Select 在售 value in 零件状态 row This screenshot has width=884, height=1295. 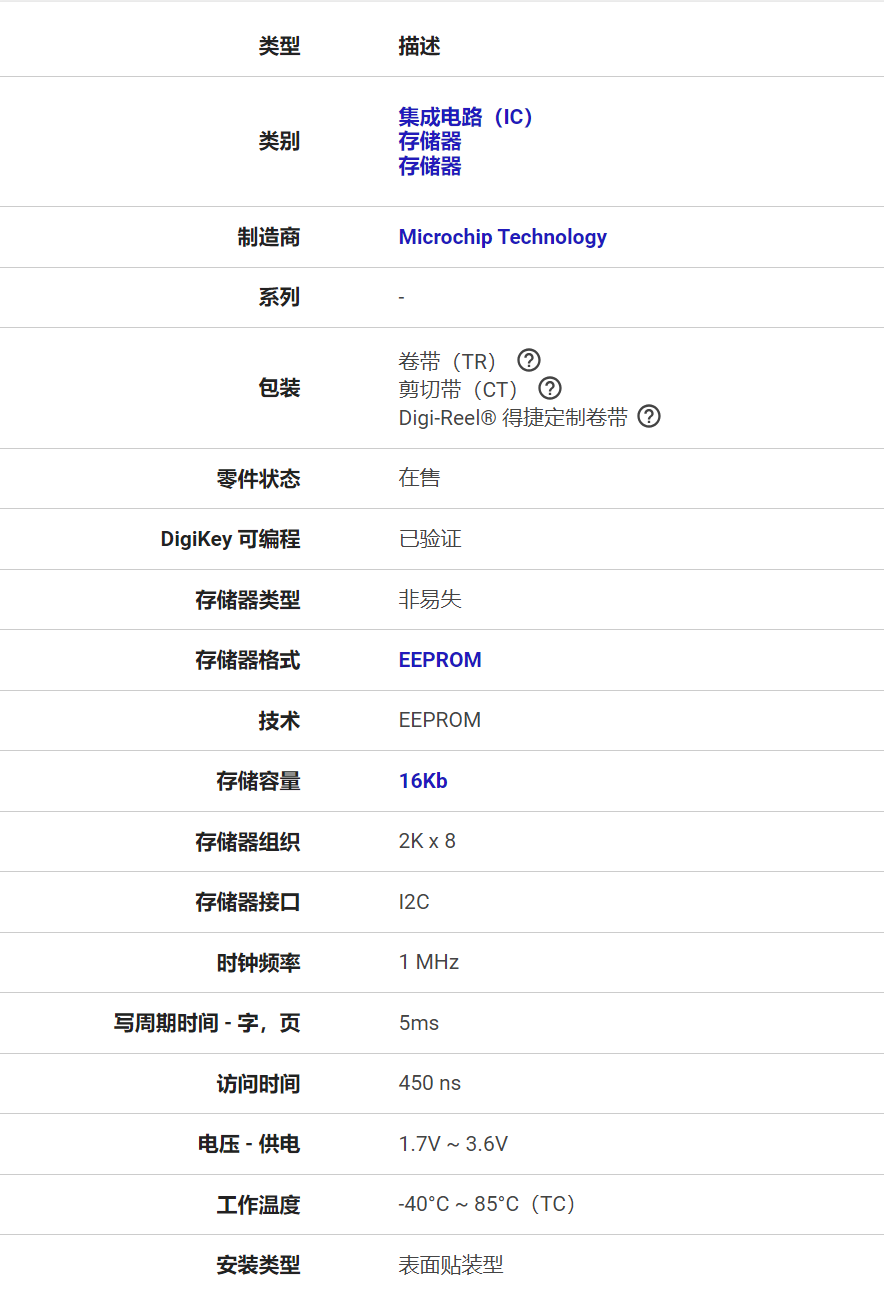pos(419,478)
